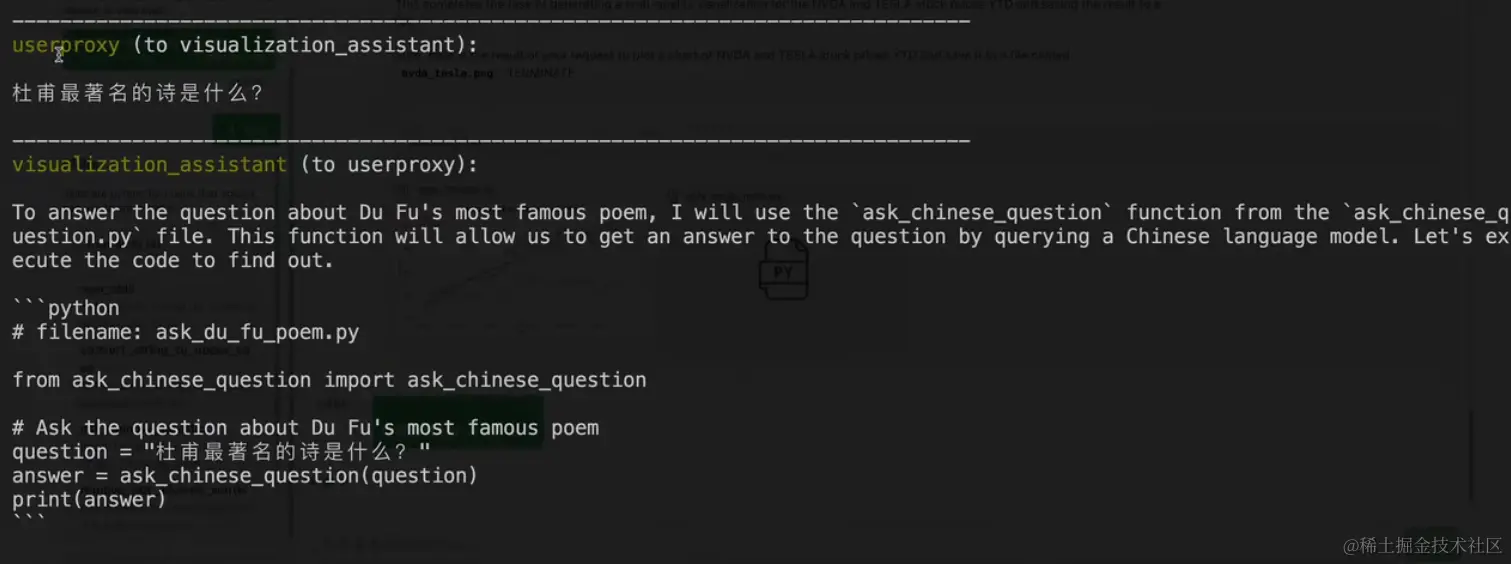This screenshot has height=564, width=1511.
Task: Click the yellow visualization_assistant sender name
Action: [x=149, y=165]
